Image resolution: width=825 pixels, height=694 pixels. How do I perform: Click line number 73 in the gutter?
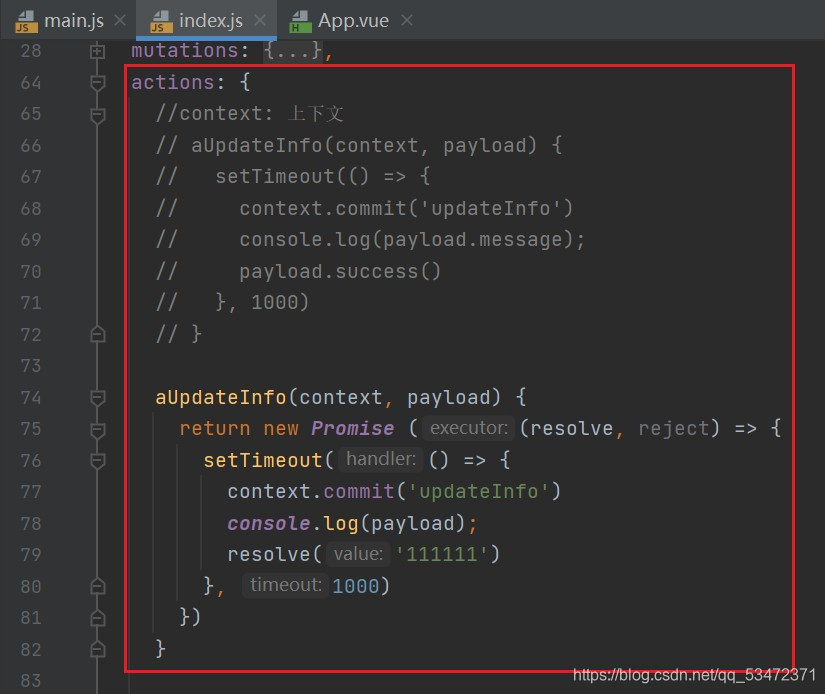pos(31,366)
